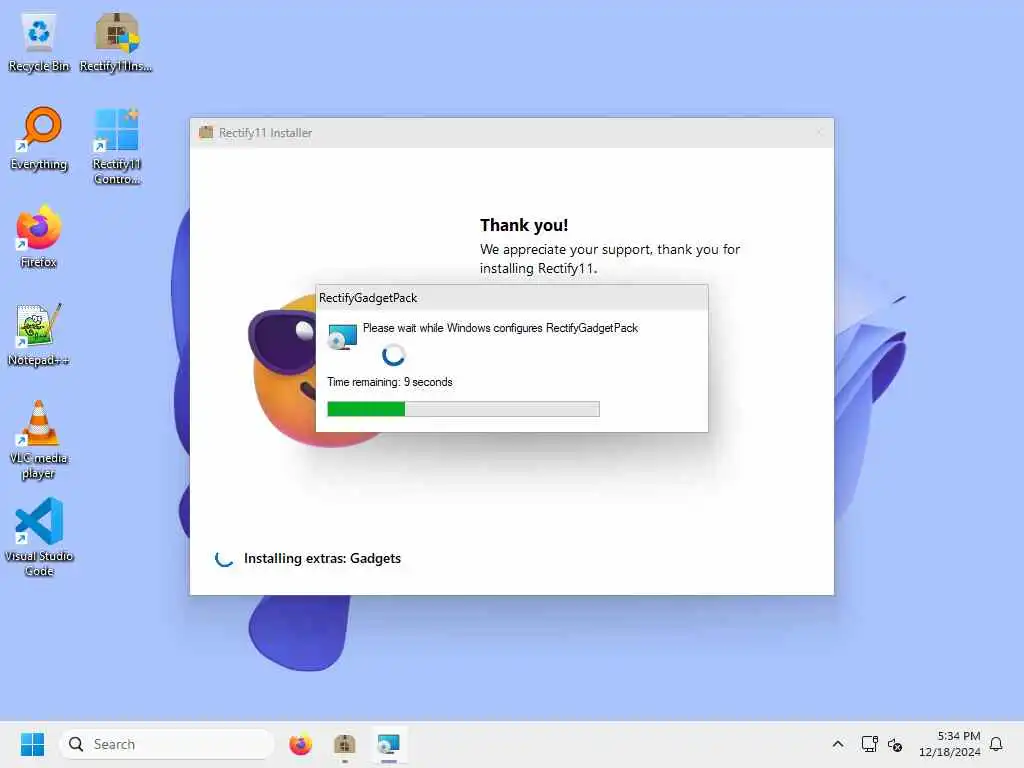Open the Notepad++ desktop shortcut

point(39,334)
